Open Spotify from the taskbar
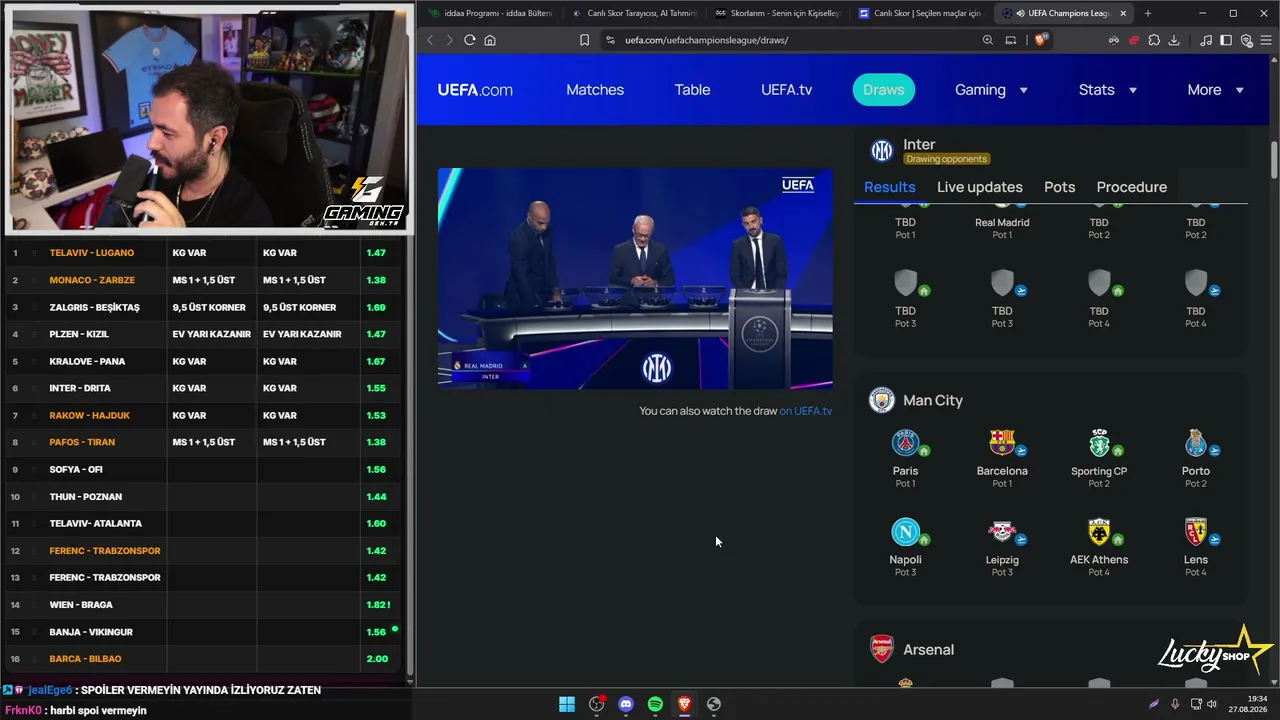The height and width of the screenshot is (720, 1280). tap(655, 704)
